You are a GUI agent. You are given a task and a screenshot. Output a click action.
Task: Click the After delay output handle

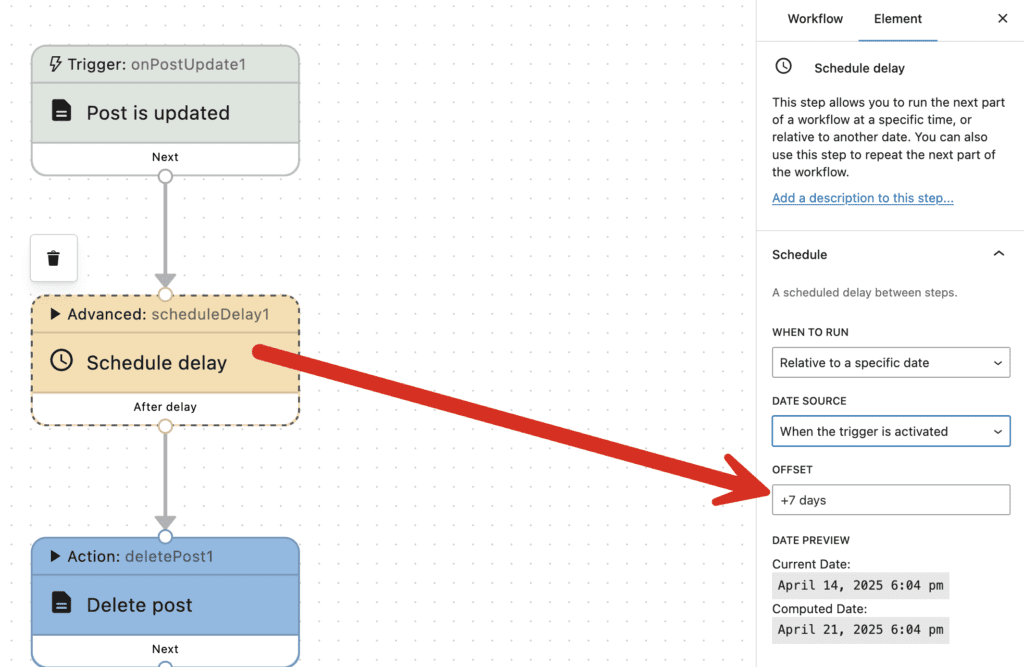165,426
